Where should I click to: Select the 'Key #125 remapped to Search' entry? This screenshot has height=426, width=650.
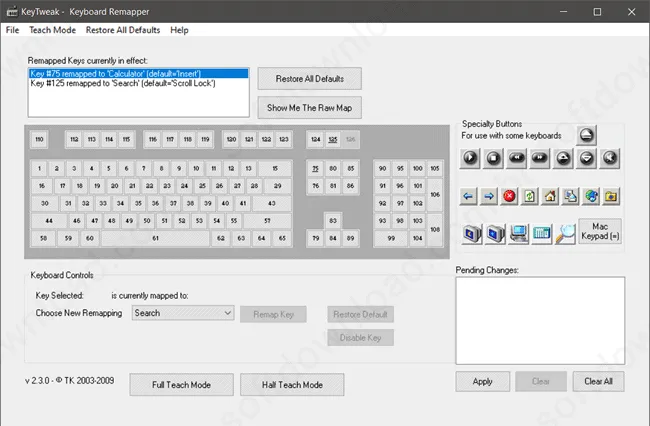pyautogui.click(x=138, y=83)
